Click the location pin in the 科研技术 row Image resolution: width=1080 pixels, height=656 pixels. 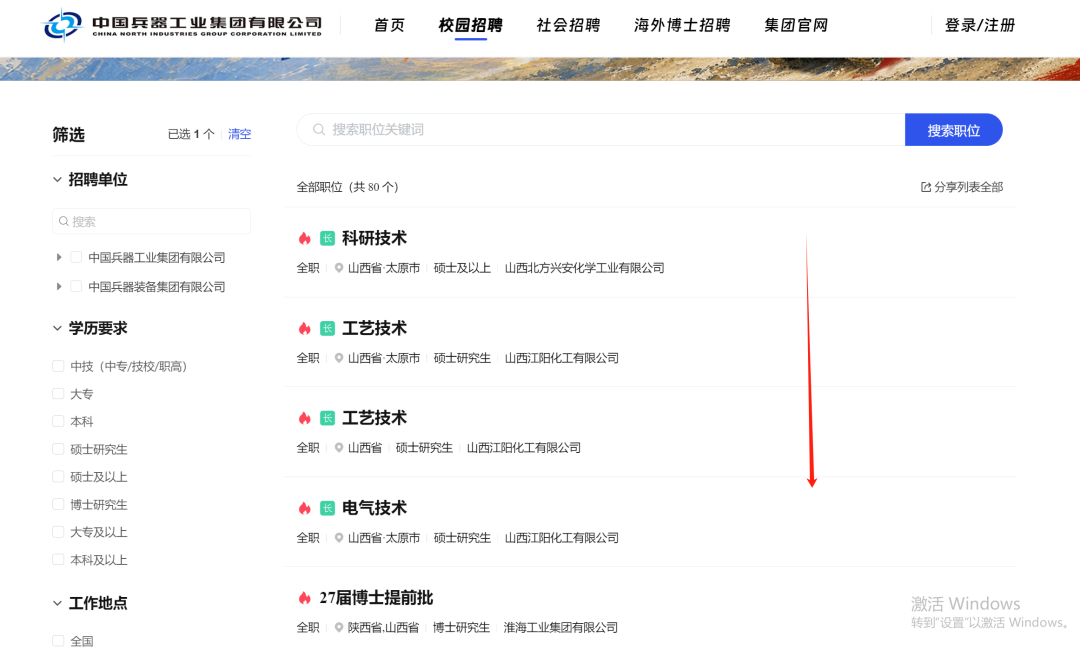(339, 268)
